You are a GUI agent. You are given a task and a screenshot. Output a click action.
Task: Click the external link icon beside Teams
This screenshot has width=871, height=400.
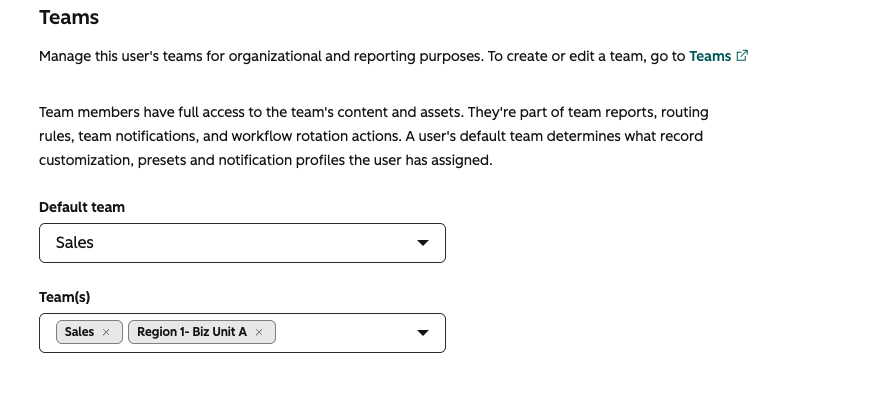(x=742, y=56)
